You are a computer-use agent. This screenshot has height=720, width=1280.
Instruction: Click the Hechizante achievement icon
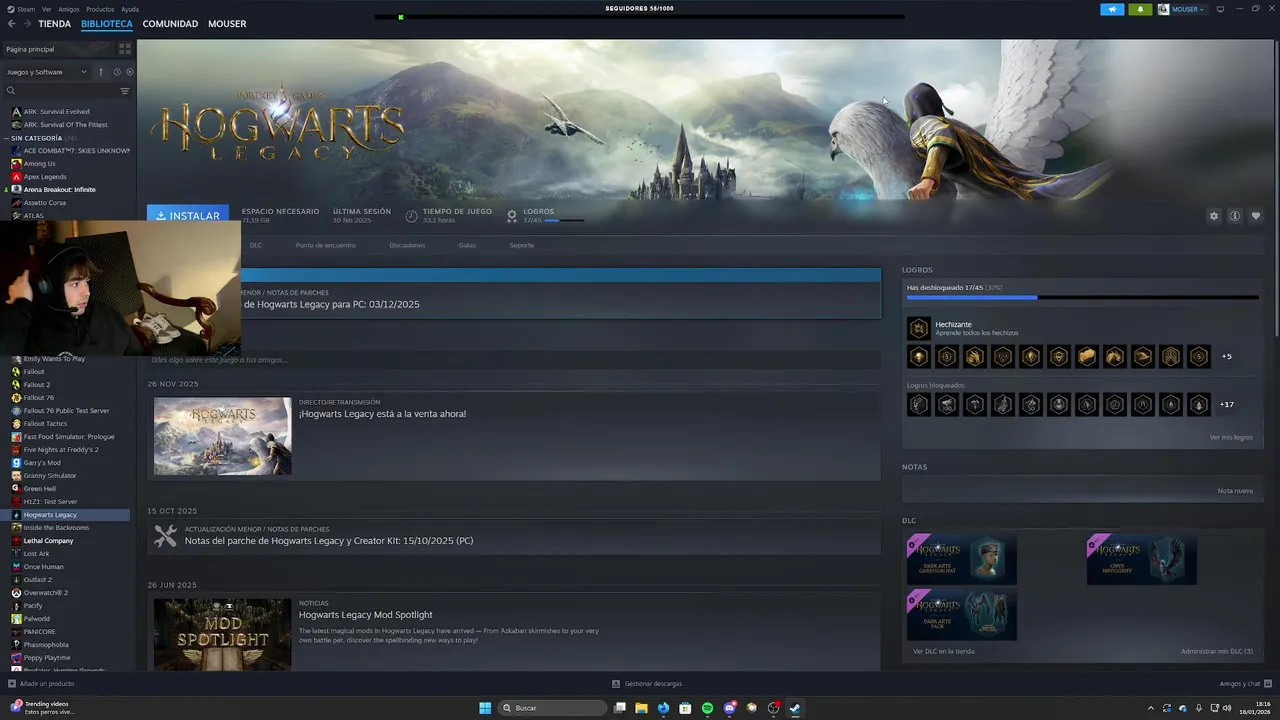coord(918,328)
